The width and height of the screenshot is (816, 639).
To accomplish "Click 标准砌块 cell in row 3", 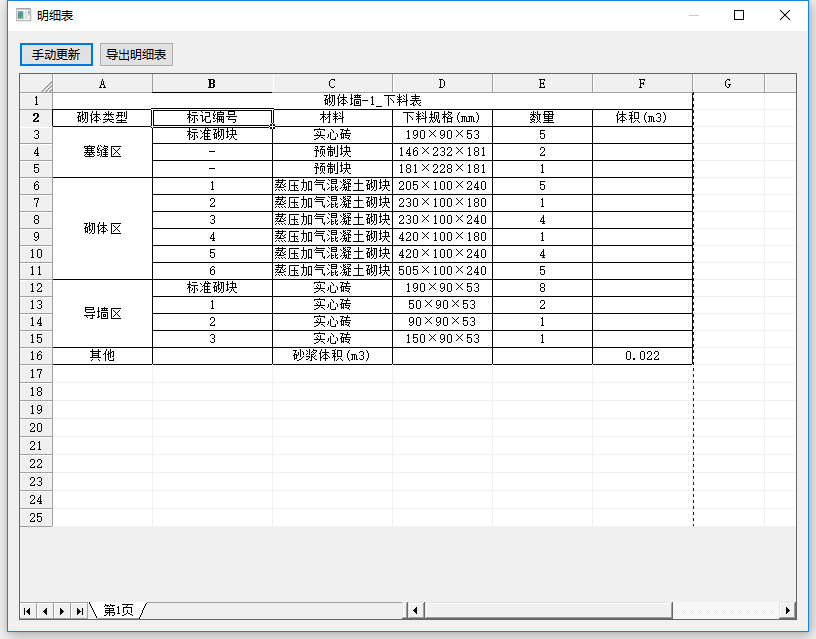I will pos(212,135).
